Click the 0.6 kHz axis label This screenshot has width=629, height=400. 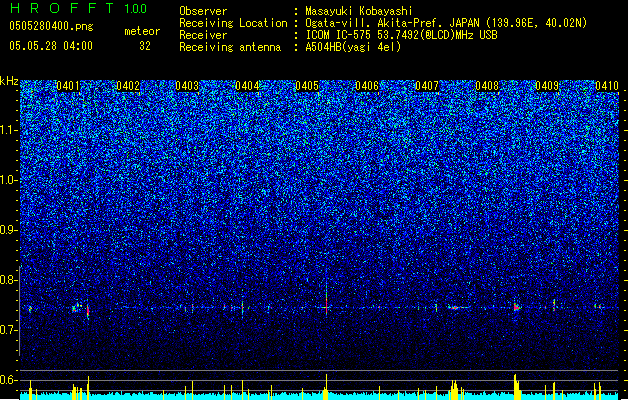[x=9, y=380]
